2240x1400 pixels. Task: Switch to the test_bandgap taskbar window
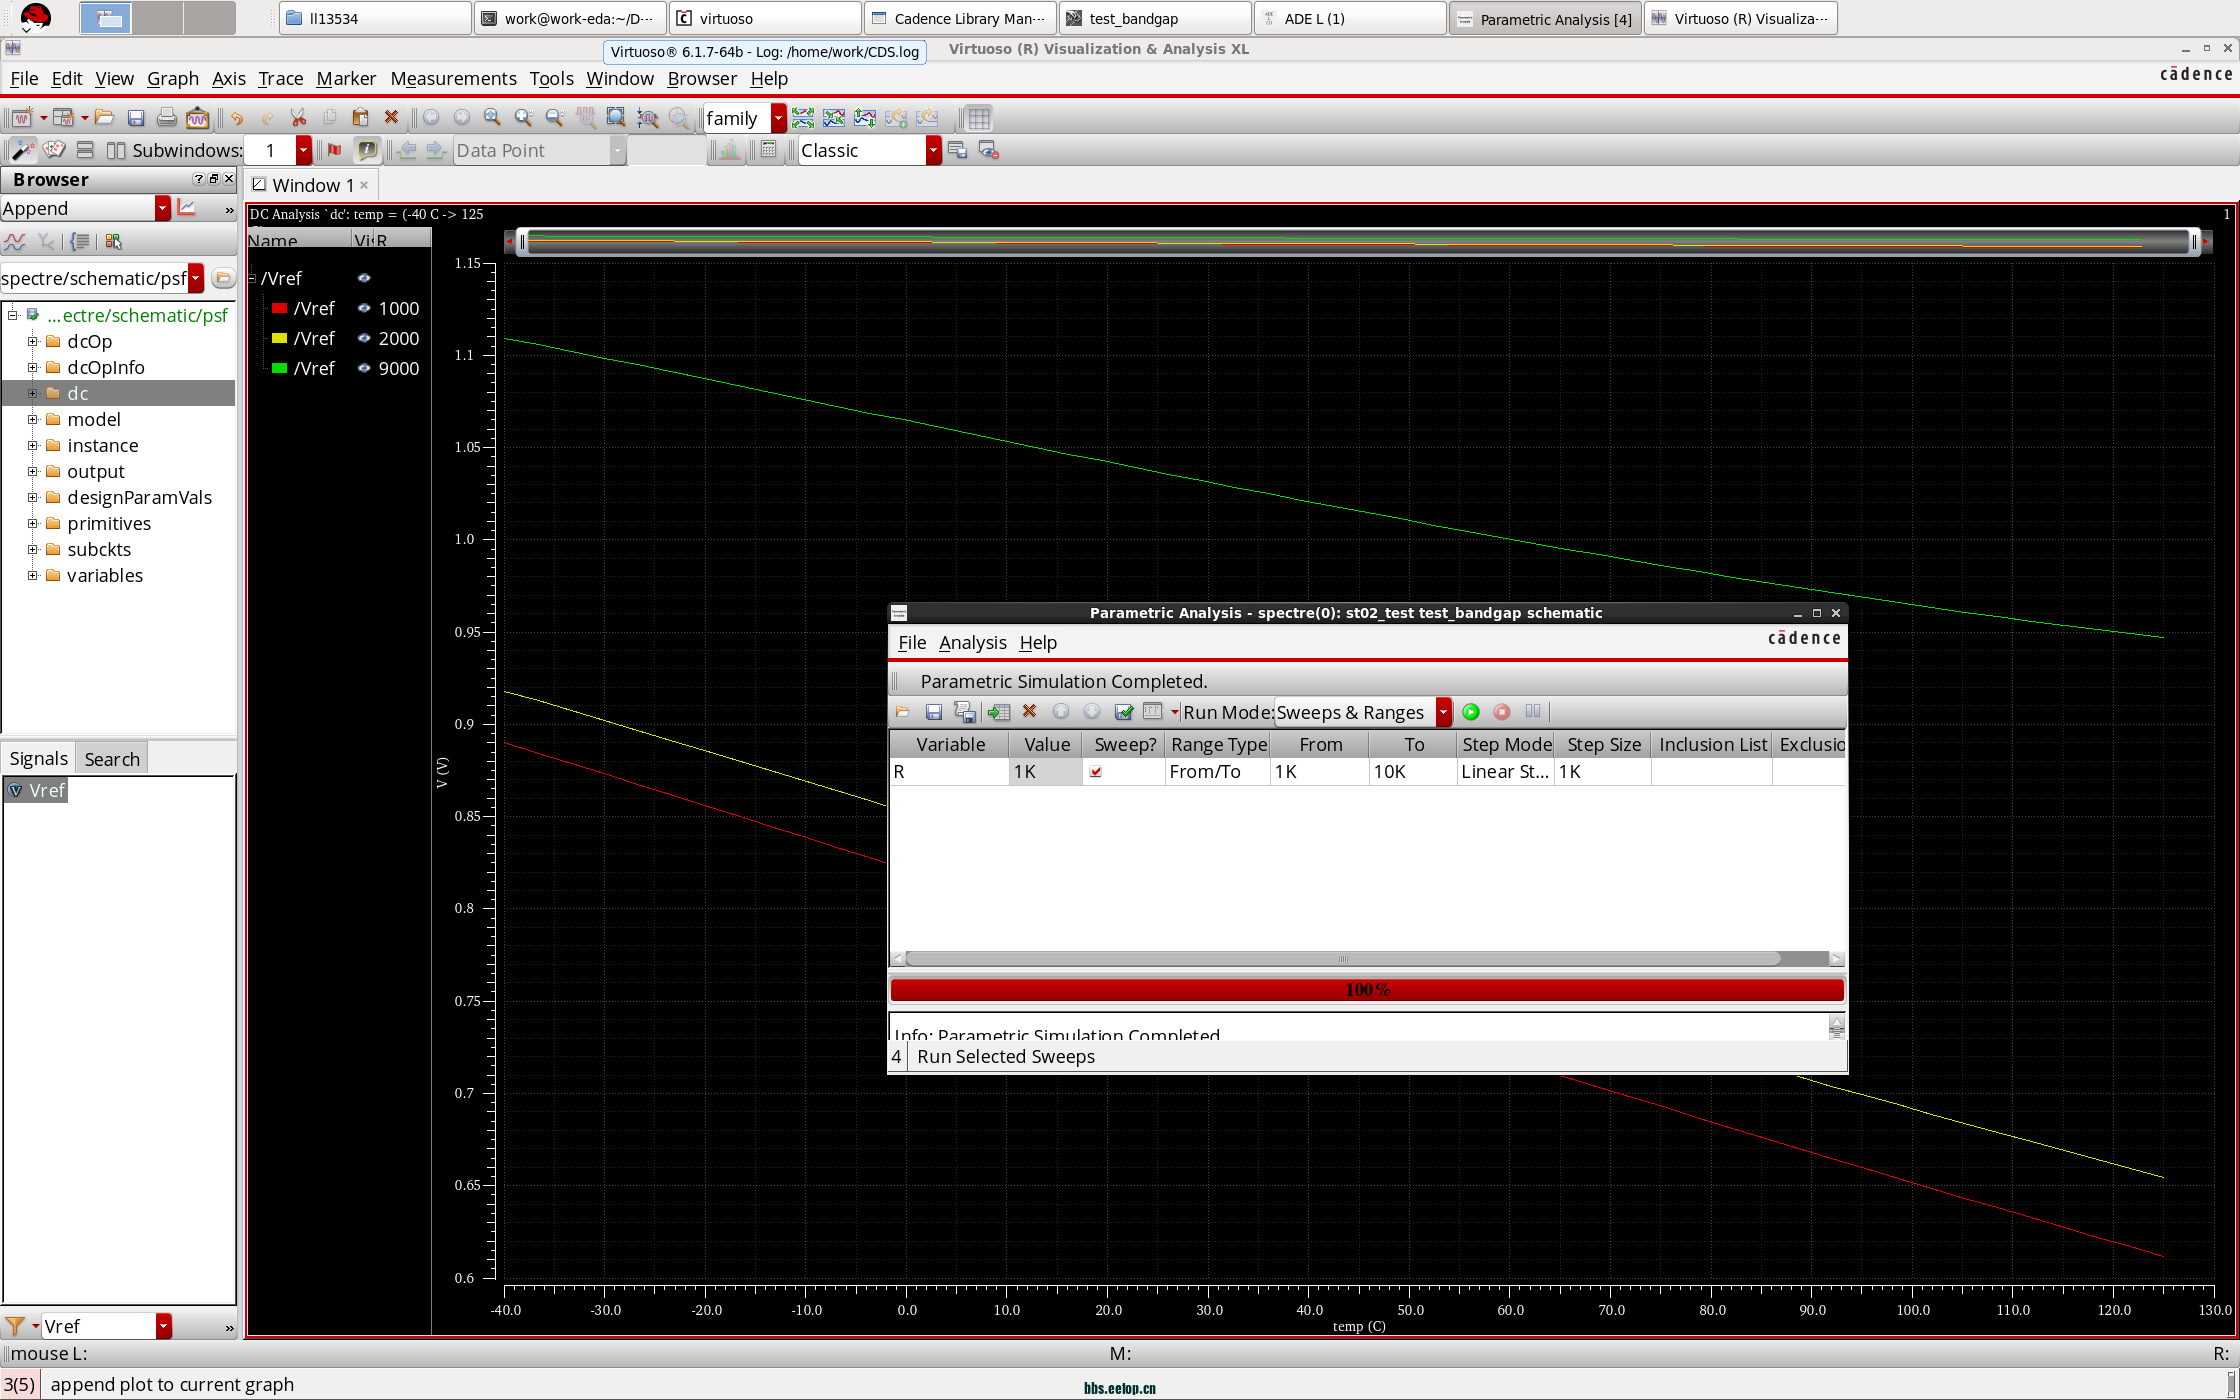tap(1157, 18)
